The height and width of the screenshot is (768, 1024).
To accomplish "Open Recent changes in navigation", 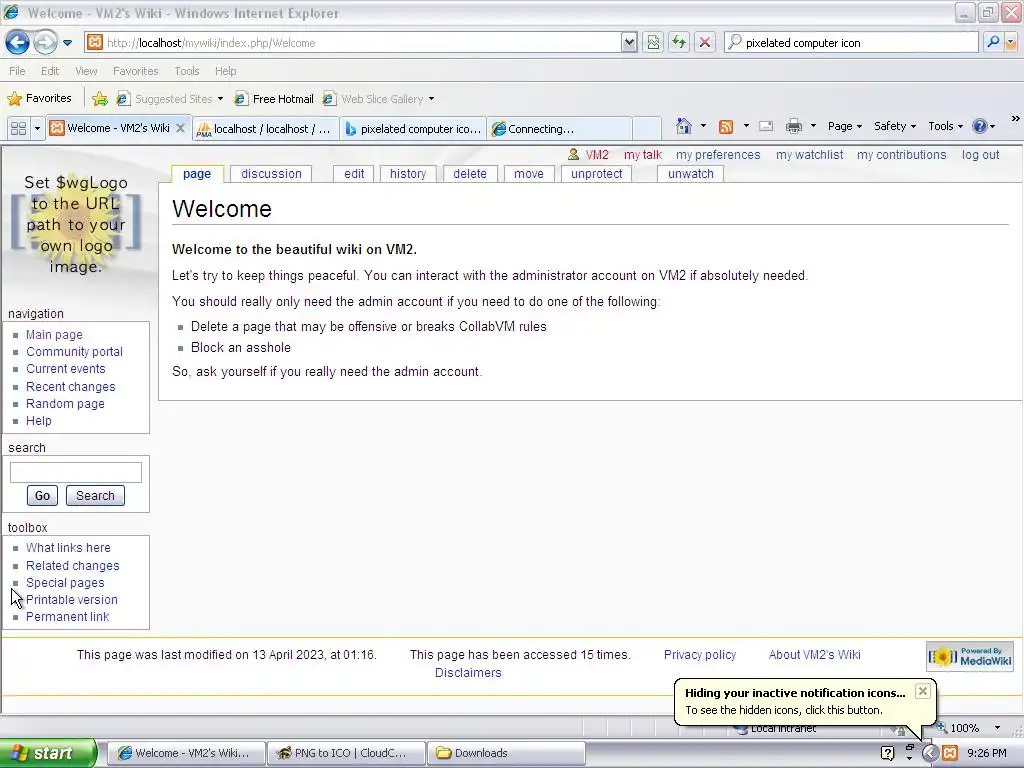I will click(x=71, y=387).
